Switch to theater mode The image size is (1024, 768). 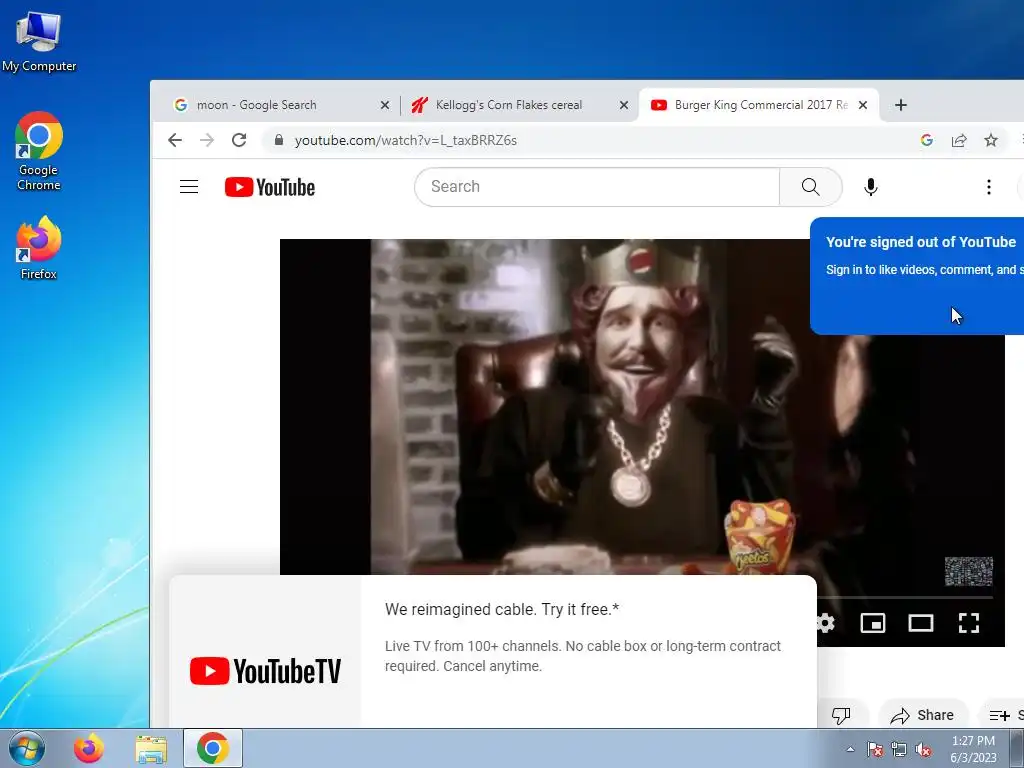pos(921,623)
